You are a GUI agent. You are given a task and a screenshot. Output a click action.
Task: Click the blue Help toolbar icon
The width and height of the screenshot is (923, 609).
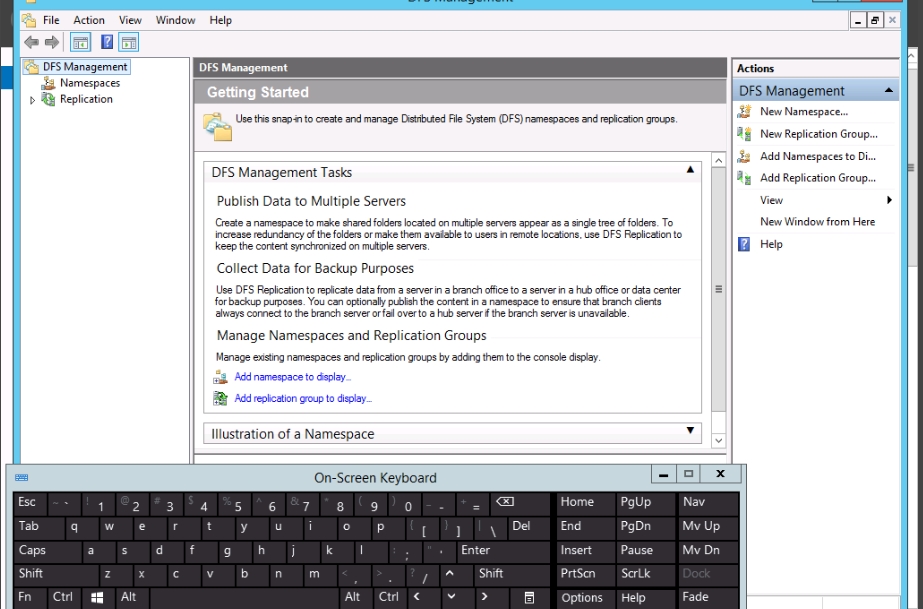[106, 42]
